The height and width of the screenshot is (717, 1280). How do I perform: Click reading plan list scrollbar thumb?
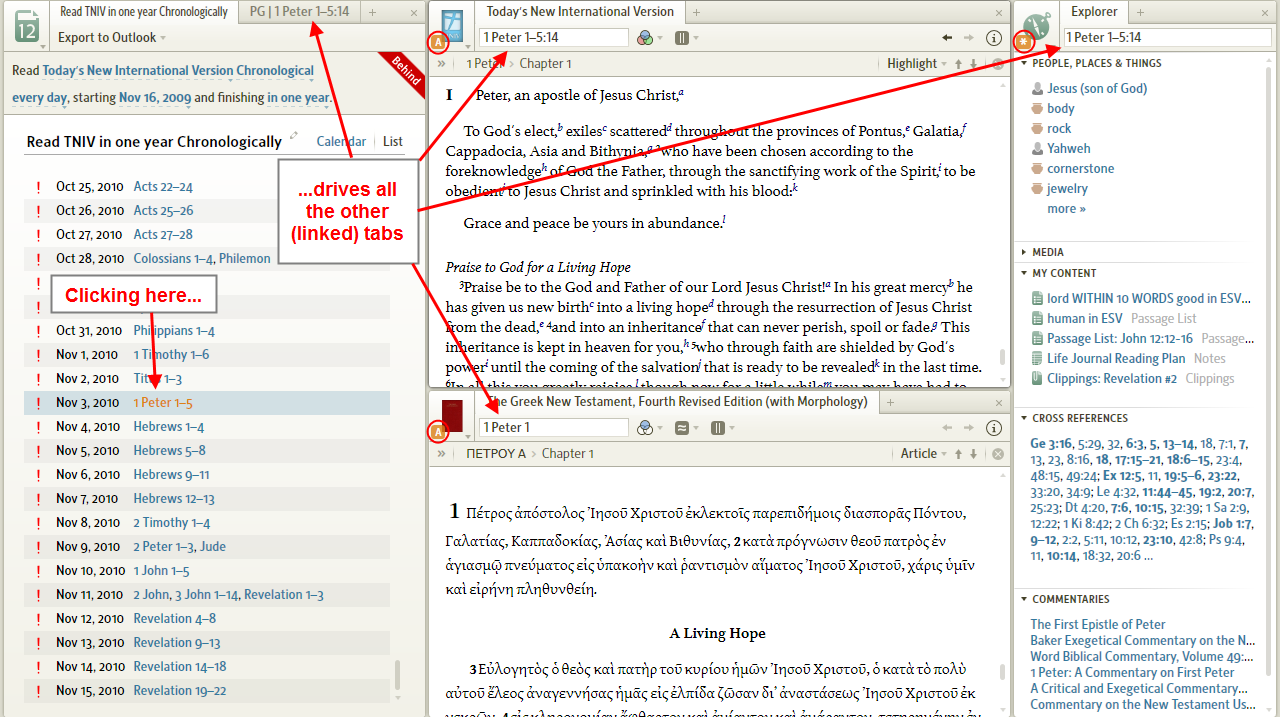(x=399, y=675)
